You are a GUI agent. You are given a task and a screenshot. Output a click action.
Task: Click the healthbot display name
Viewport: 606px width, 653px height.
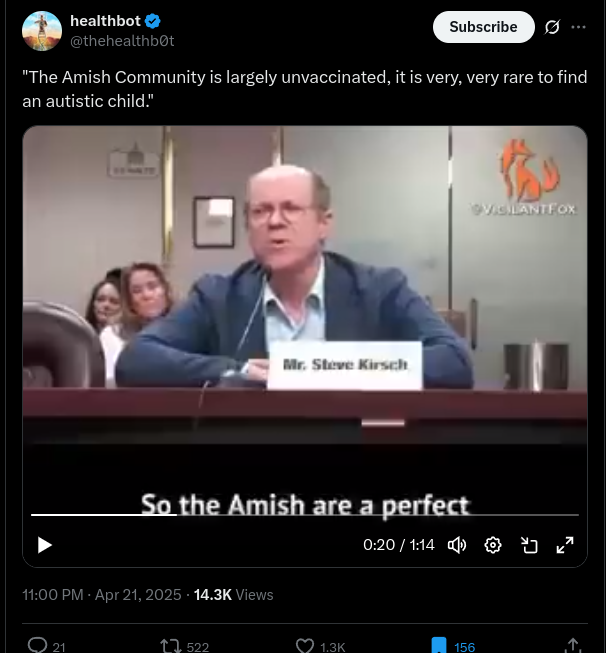coord(105,21)
